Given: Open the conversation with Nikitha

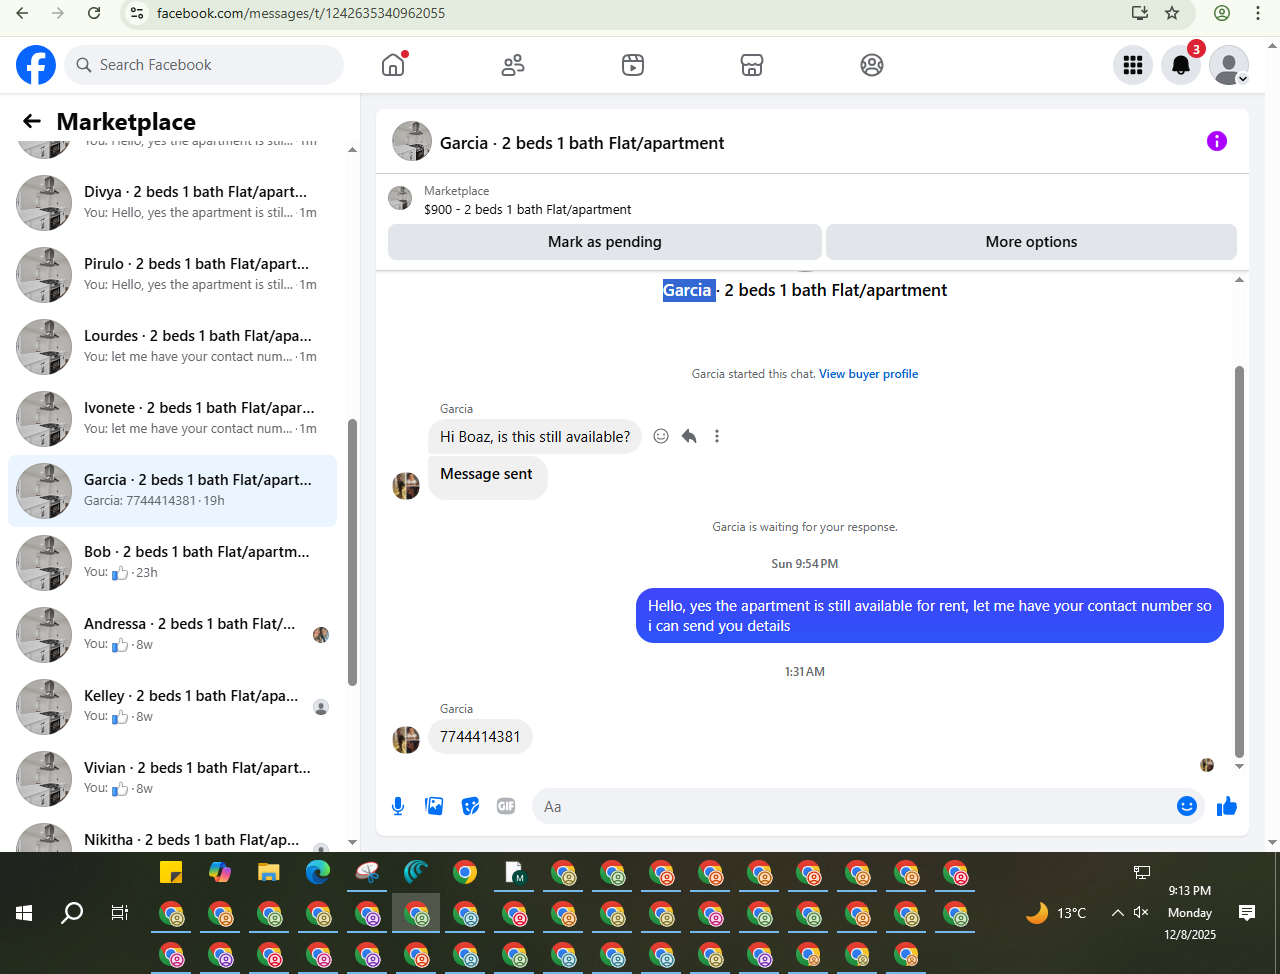Looking at the screenshot, I should coord(172,836).
